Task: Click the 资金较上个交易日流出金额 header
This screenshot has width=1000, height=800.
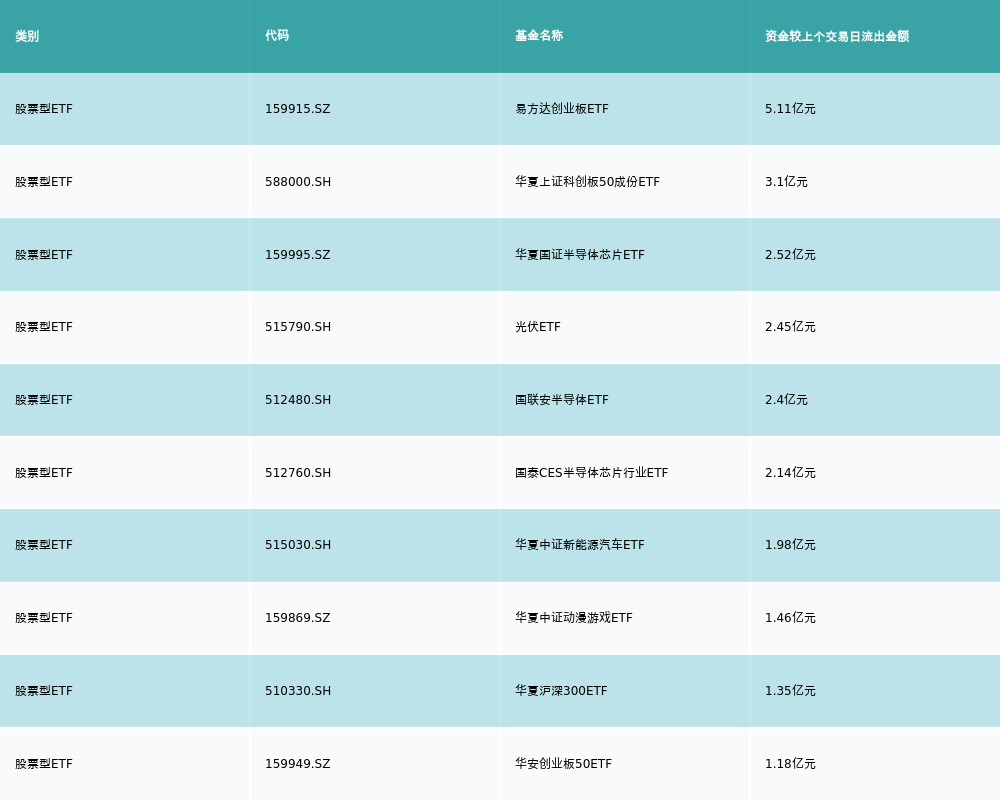Action: pos(837,36)
